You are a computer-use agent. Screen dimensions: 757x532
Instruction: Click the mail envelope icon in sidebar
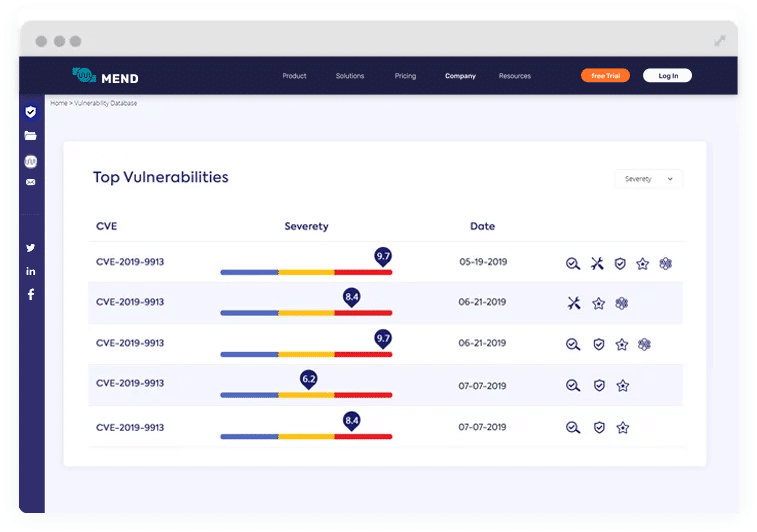coord(31,182)
